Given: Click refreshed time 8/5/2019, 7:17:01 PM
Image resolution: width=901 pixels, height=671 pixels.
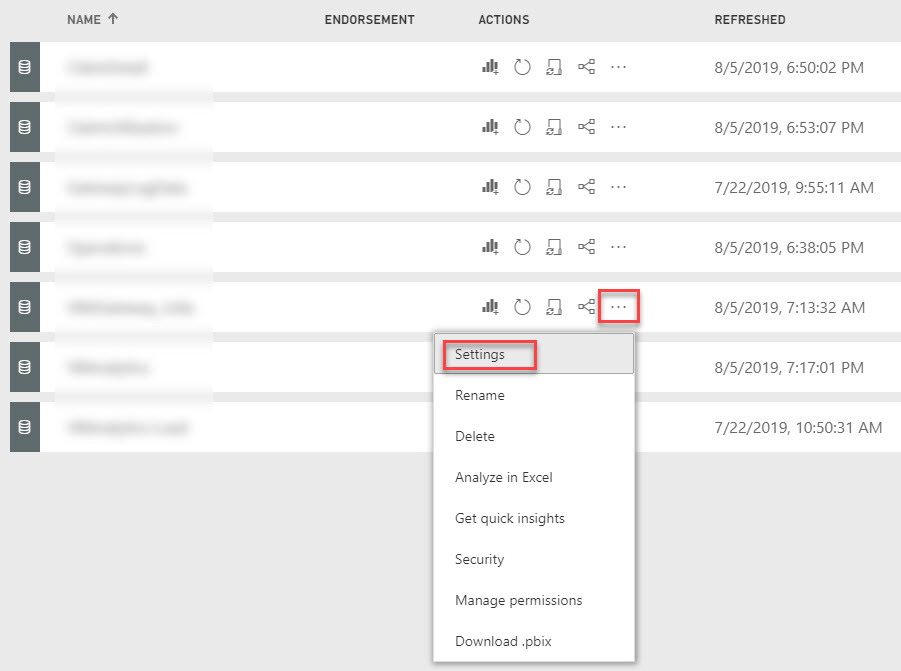Looking at the screenshot, I should 789,368.
